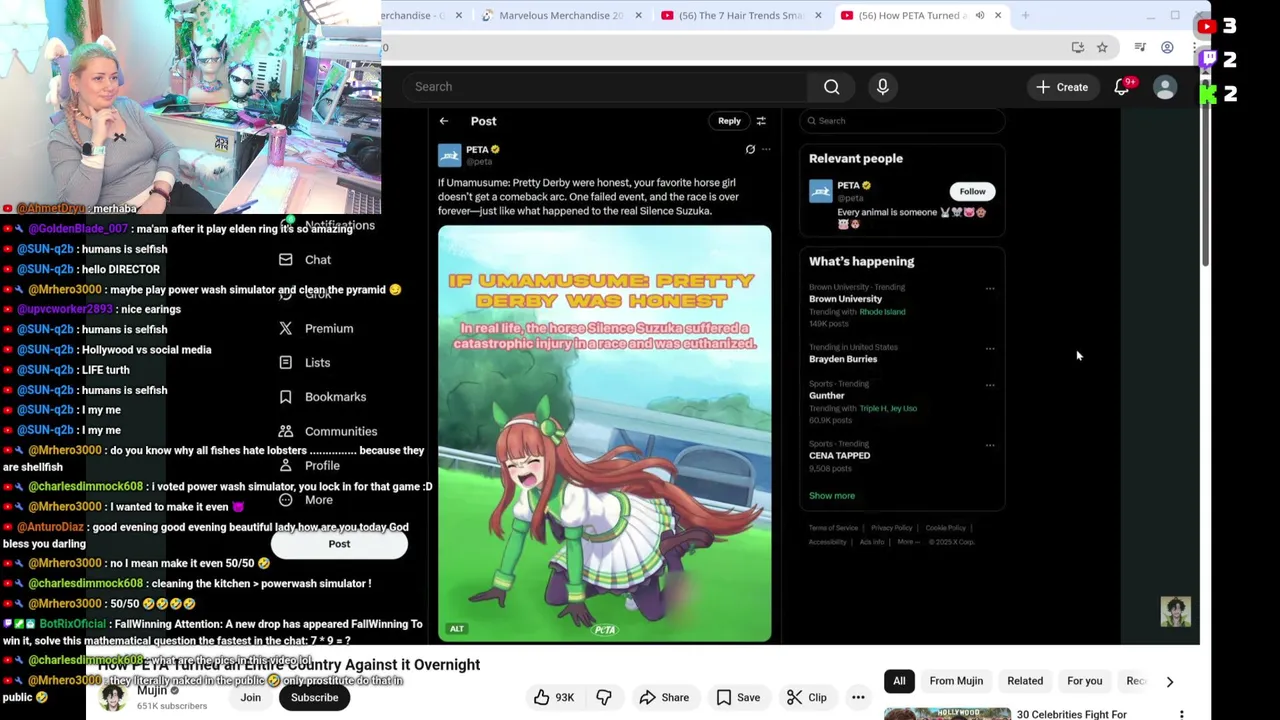This screenshot has height=720, width=1280.
Task: Close The 7 Hair Trends tab
Action: (818, 15)
